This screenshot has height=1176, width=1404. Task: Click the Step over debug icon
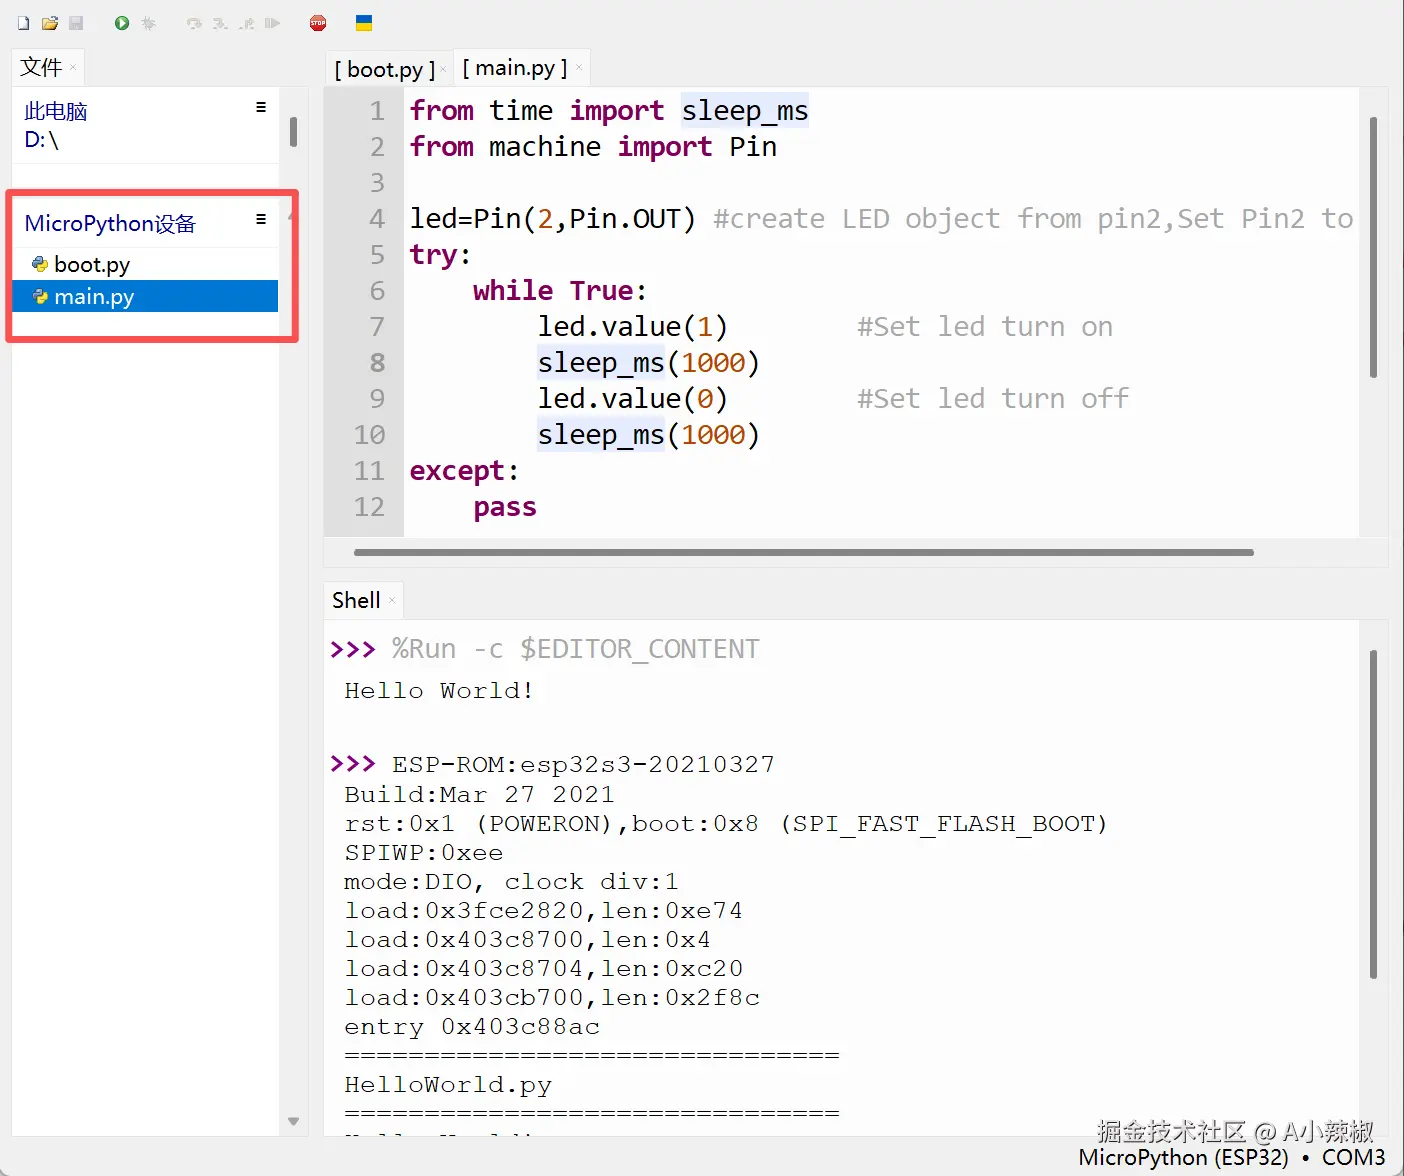[x=194, y=23]
